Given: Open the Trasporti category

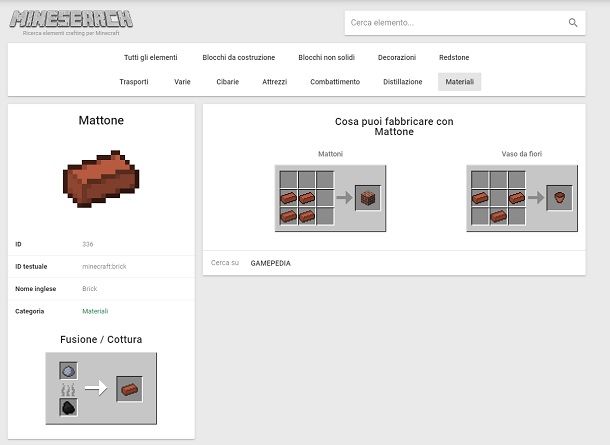Looking at the screenshot, I should [134, 82].
